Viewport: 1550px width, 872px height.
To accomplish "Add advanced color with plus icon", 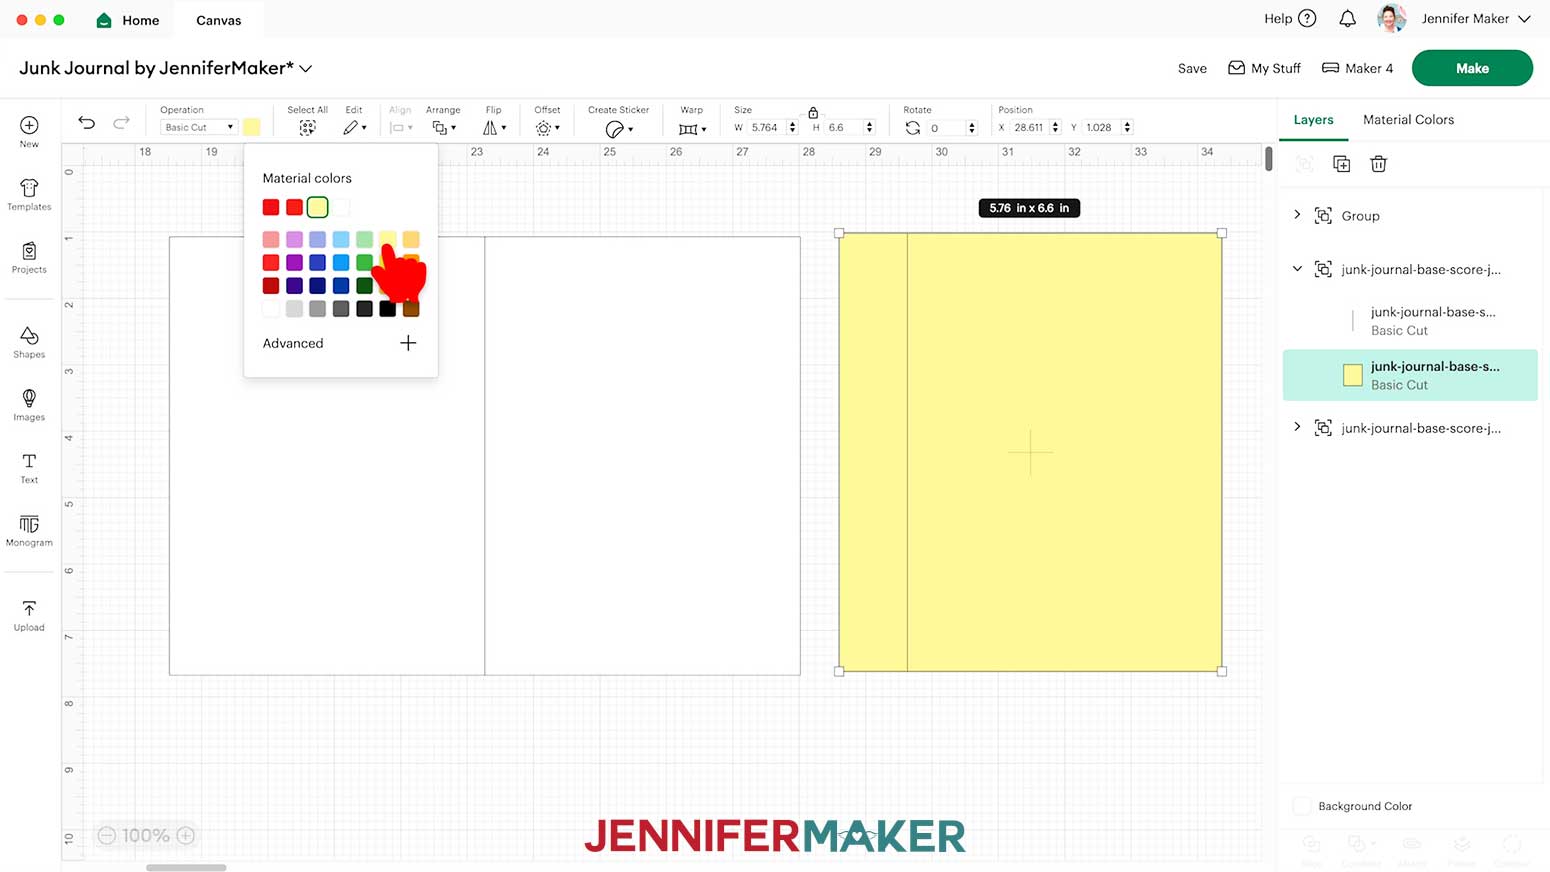I will [x=408, y=343].
